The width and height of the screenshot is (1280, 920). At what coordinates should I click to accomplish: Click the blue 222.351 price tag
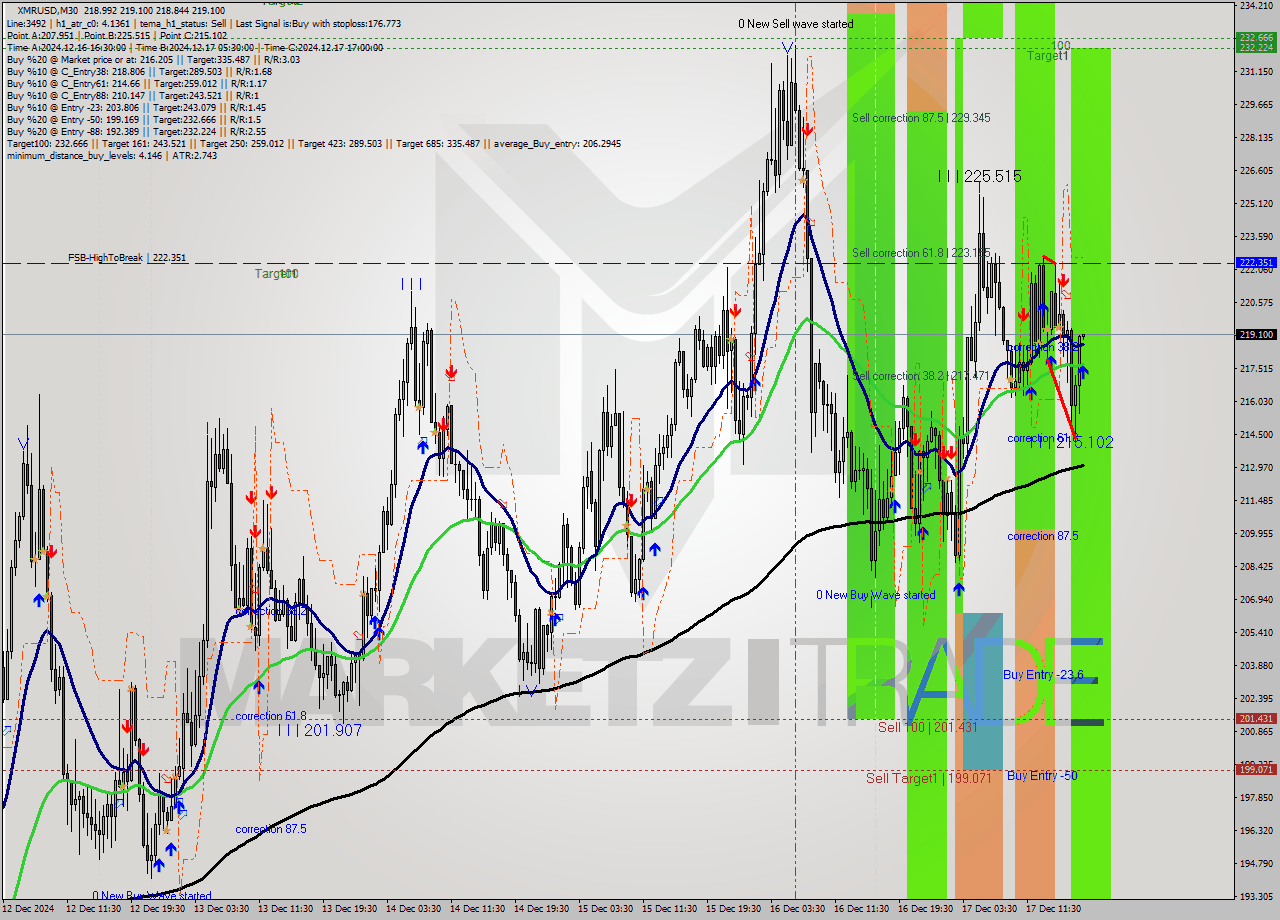1255,263
